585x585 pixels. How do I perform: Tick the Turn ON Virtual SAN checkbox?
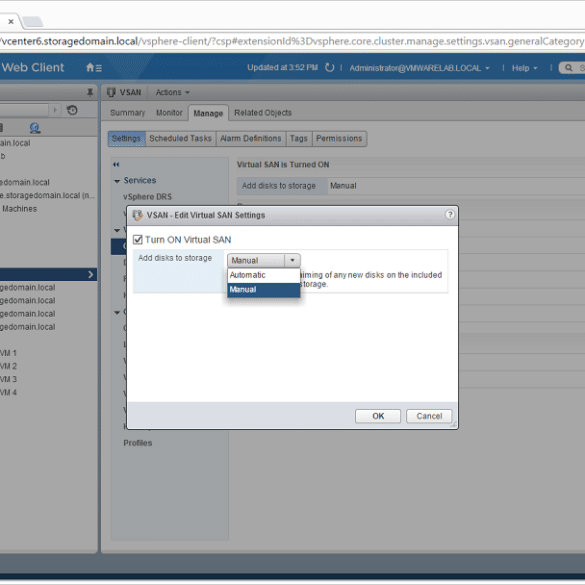[138, 240]
